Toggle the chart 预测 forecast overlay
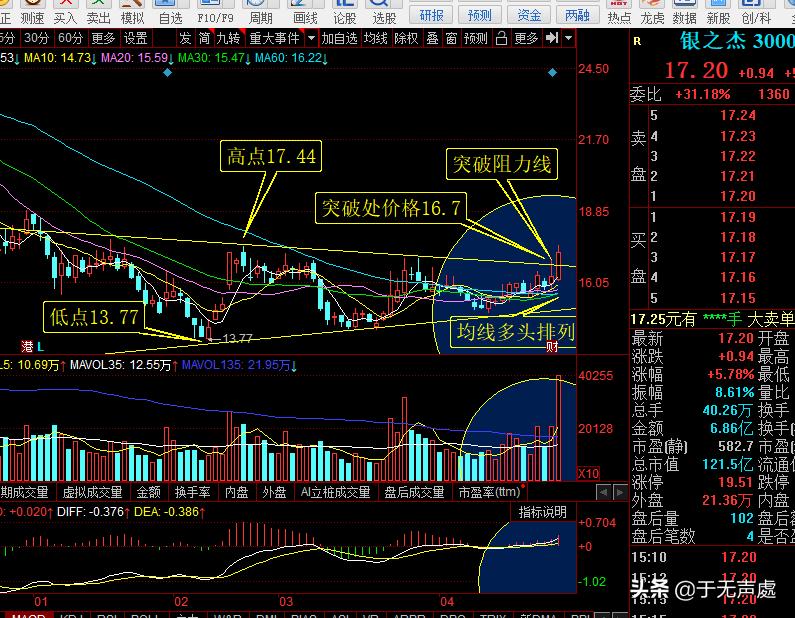The height and width of the screenshot is (618, 795). point(476,38)
